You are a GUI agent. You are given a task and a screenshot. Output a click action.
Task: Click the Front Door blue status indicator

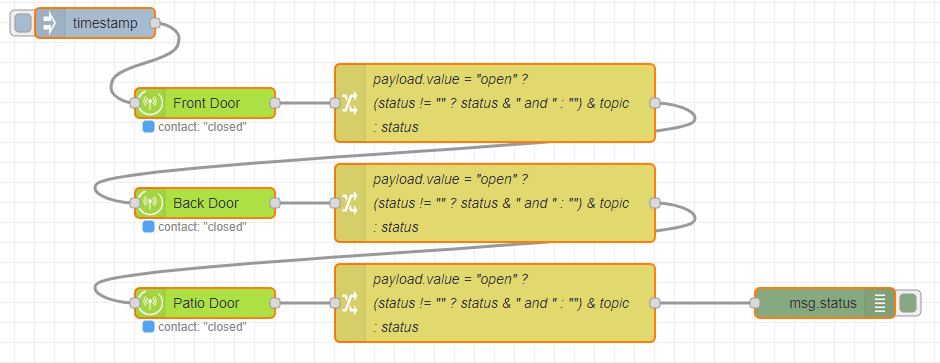(x=148, y=127)
